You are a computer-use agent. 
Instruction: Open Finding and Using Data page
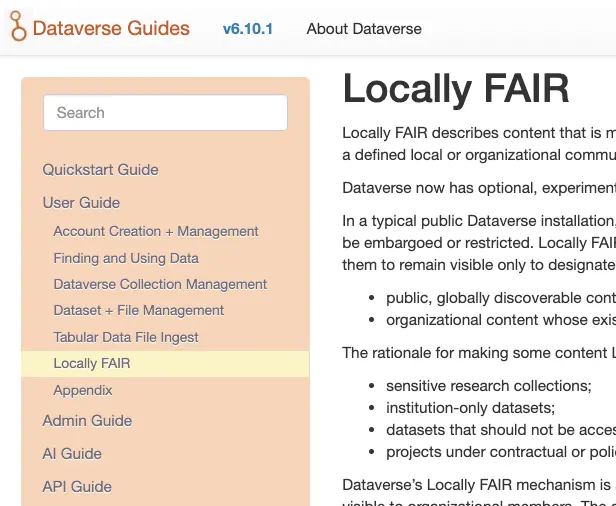point(126,258)
